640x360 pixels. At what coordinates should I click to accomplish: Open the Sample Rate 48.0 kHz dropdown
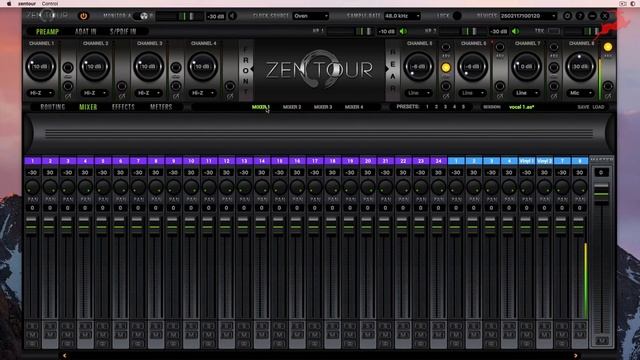point(402,16)
